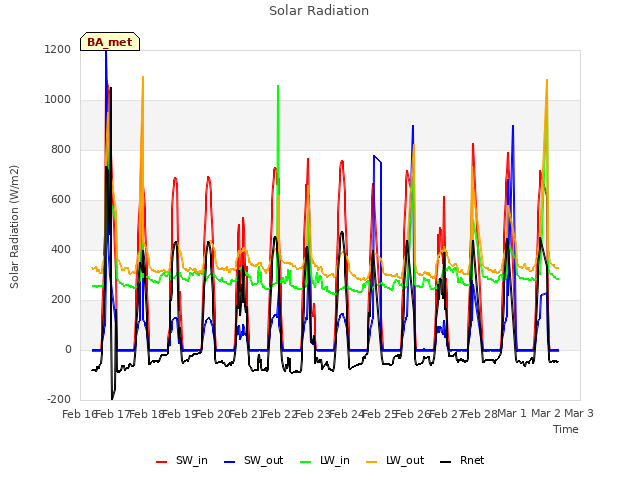Click the Mar 1 x-axis tick label

512,414
